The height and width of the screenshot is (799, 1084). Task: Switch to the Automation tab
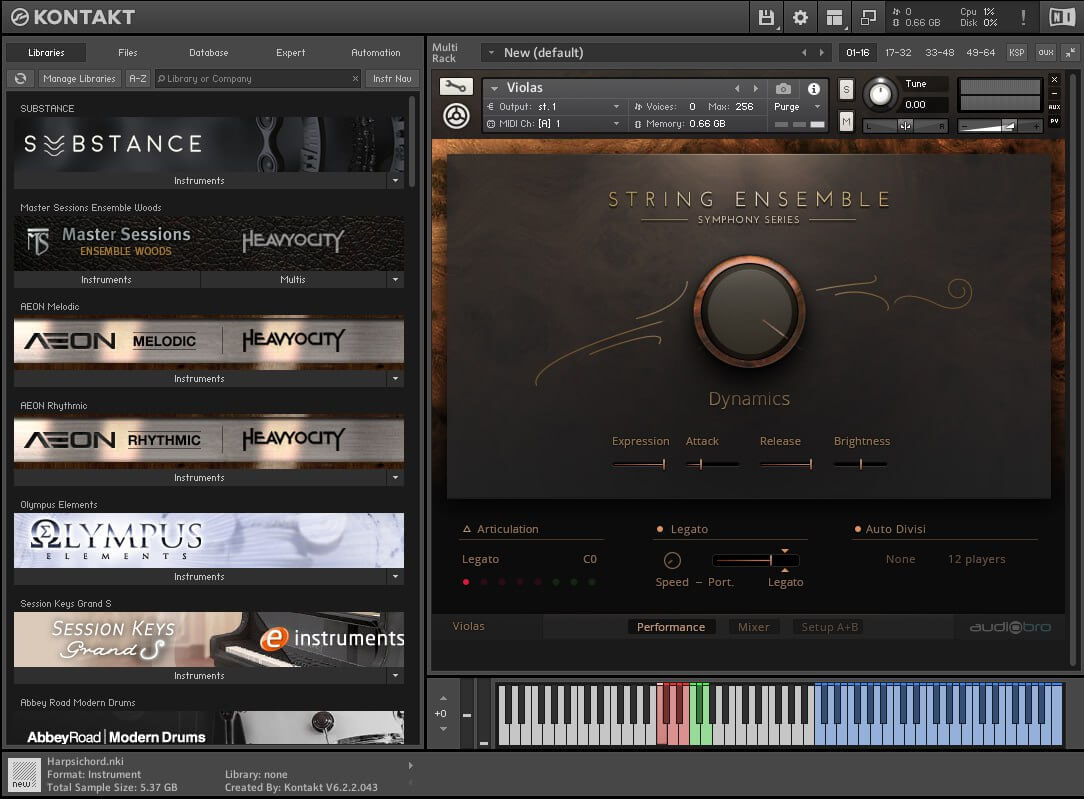click(x=375, y=53)
